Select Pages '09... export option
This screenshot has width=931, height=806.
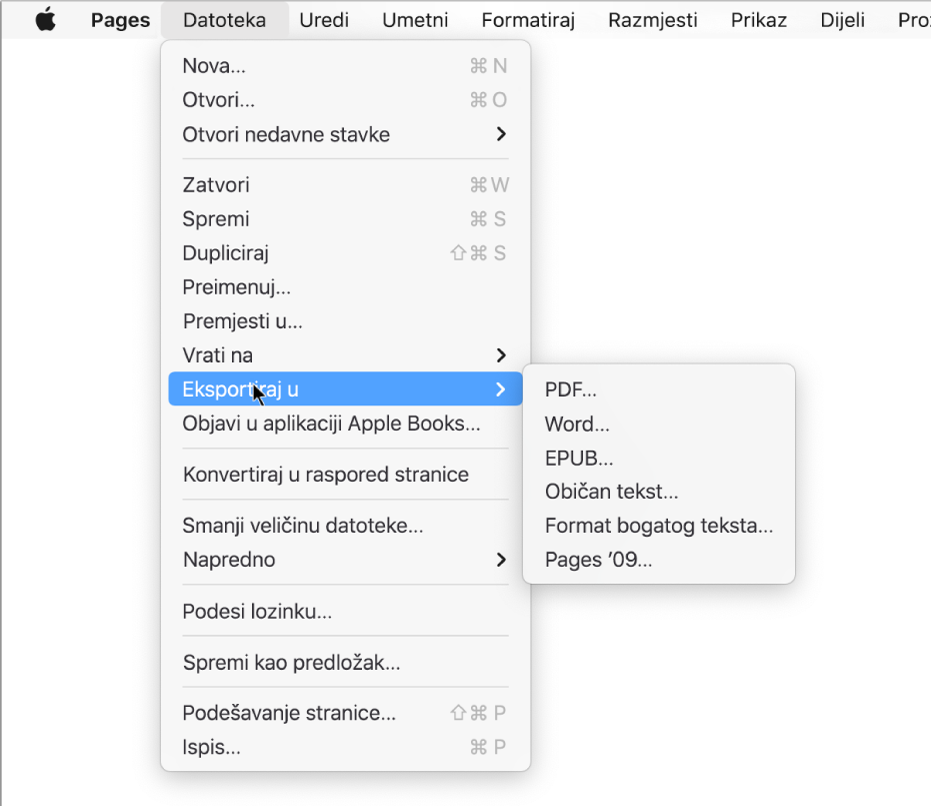(x=658, y=560)
